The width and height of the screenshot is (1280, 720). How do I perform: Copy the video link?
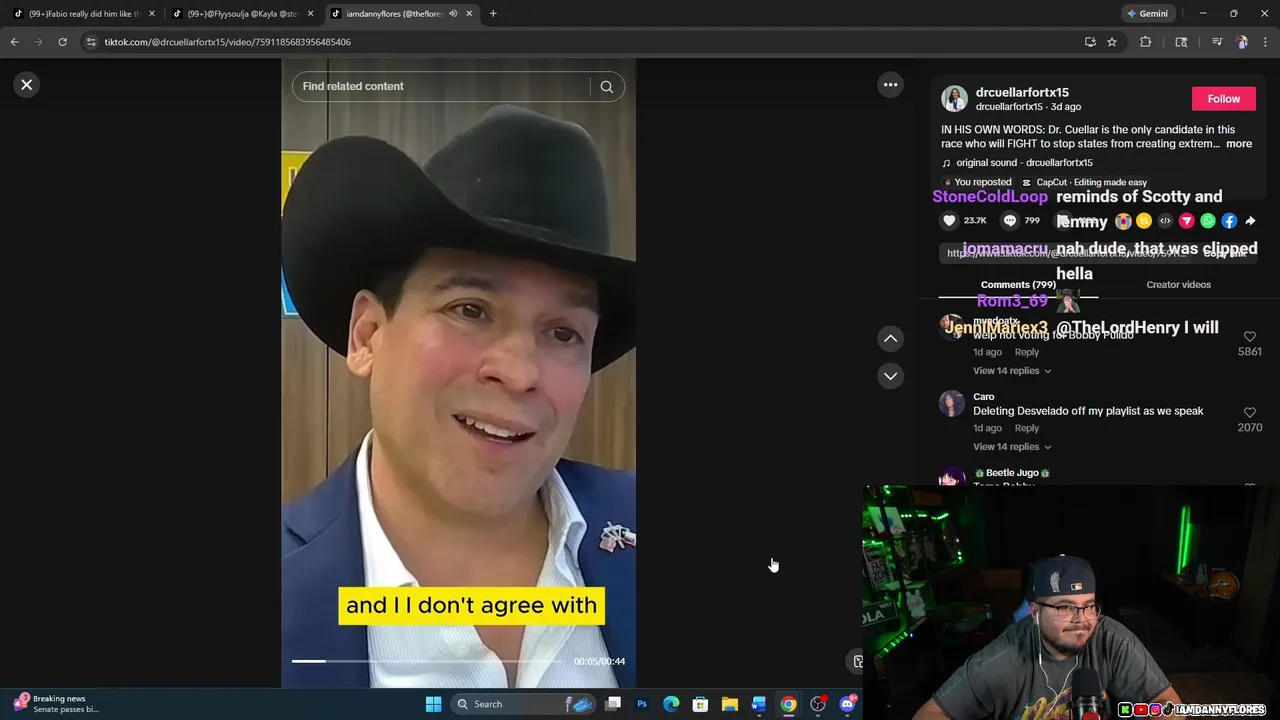click(1224, 254)
